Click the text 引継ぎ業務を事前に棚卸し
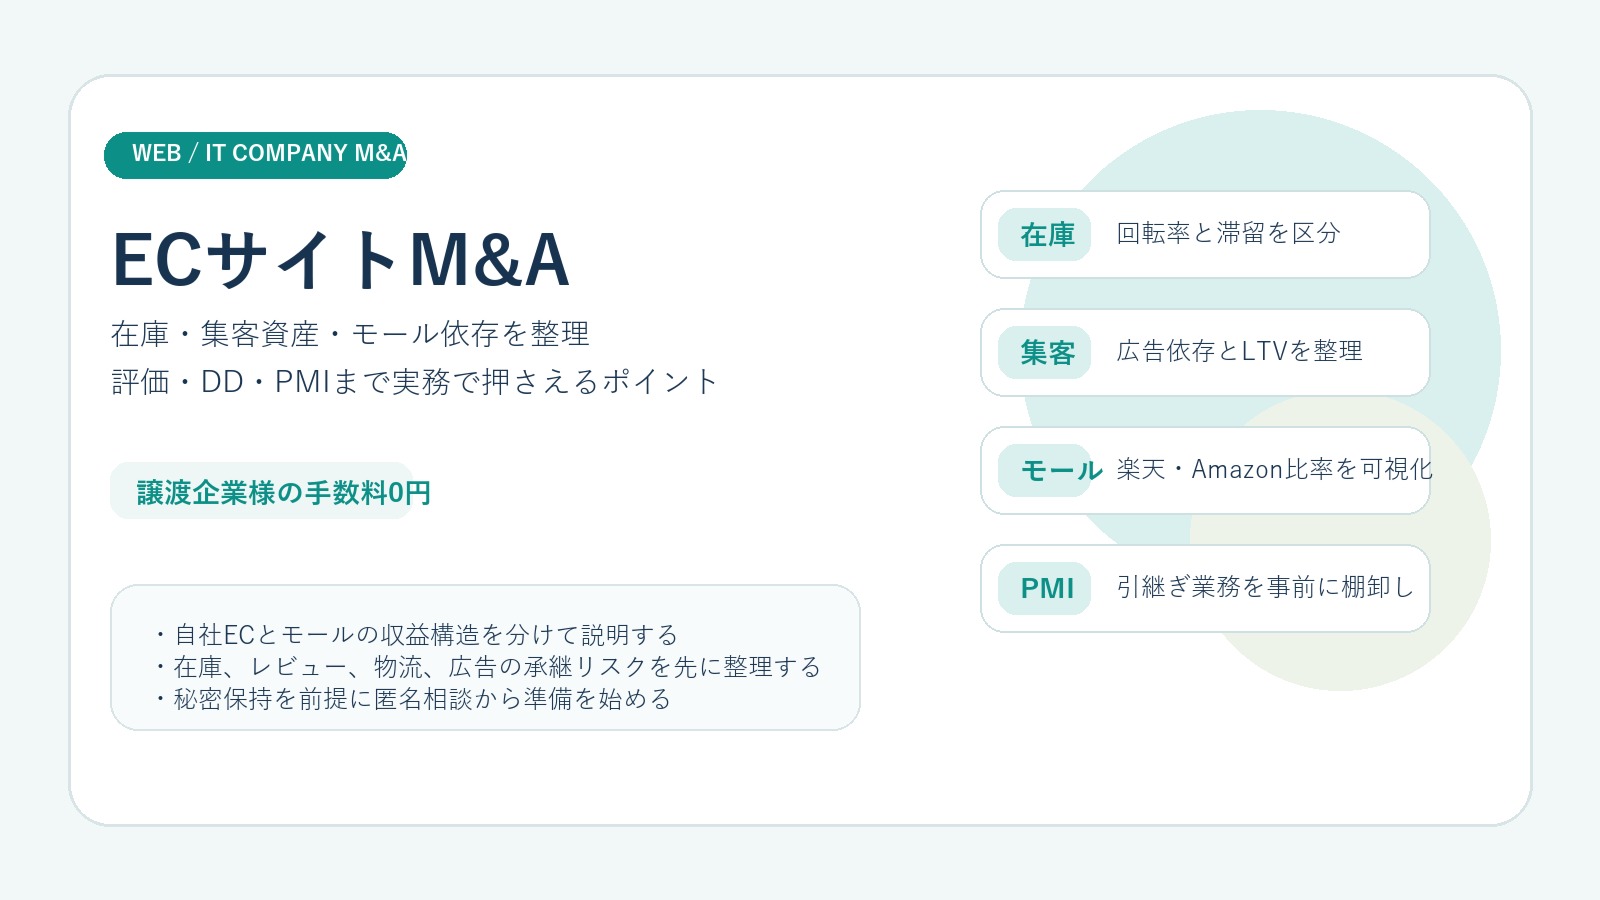Viewport: 1600px width, 900px height. point(1265,588)
